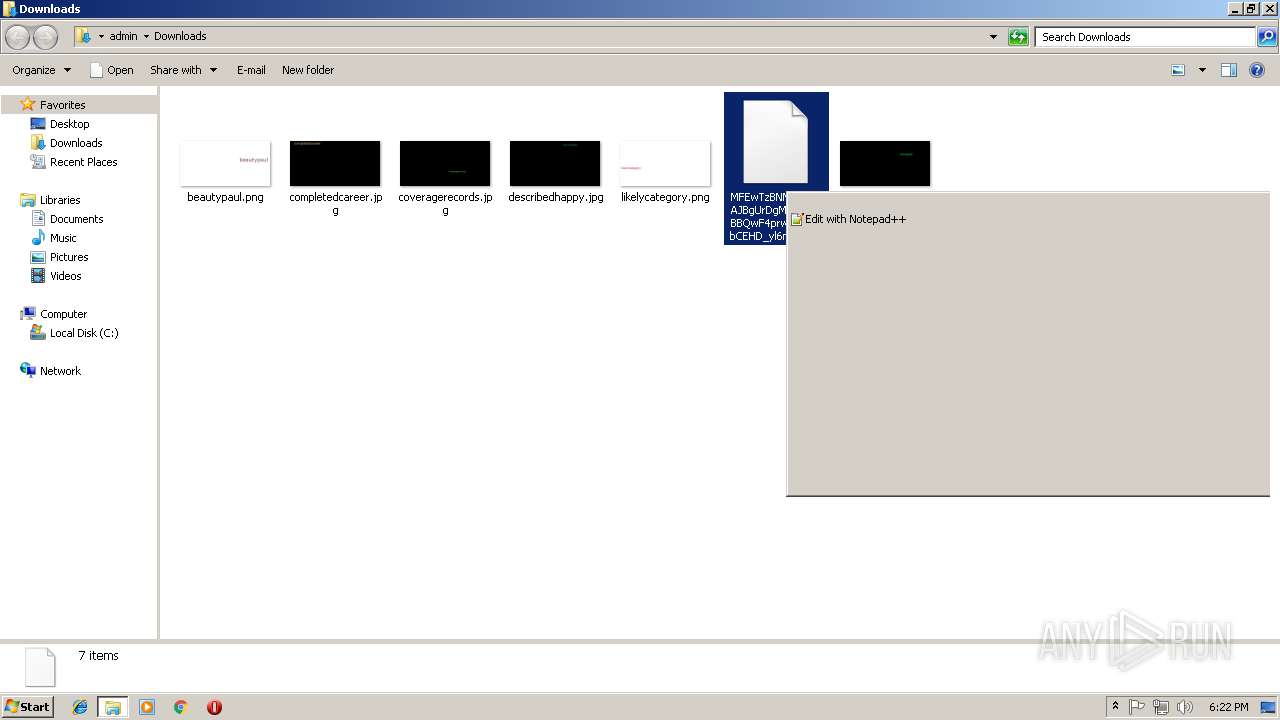Select Libraries in navigation pane

tap(60, 200)
